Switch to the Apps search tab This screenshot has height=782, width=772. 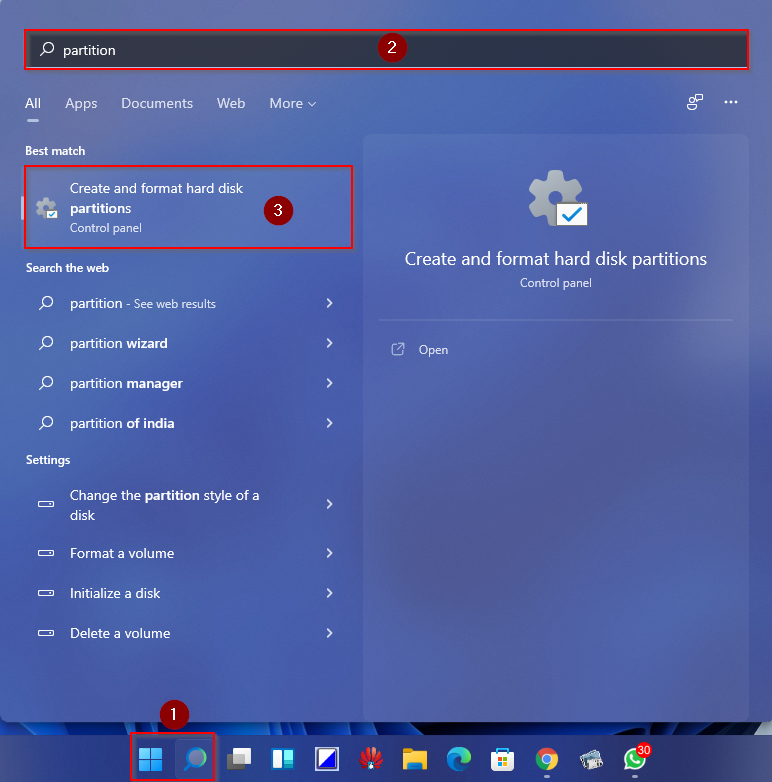[x=81, y=103]
